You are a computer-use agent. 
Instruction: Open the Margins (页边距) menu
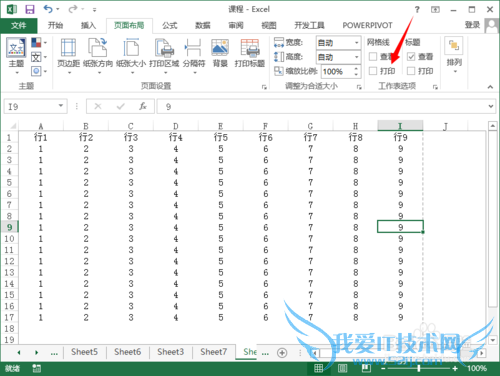click(68, 55)
